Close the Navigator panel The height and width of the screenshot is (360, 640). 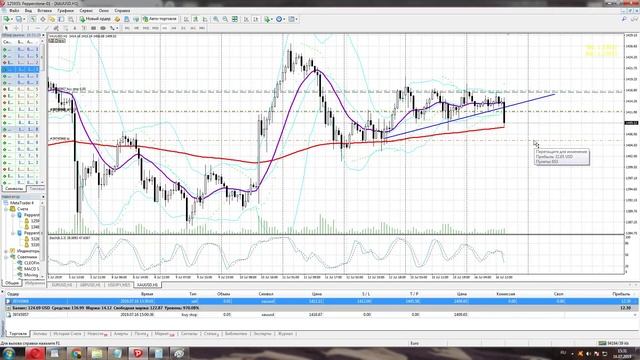(x=43, y=197)
